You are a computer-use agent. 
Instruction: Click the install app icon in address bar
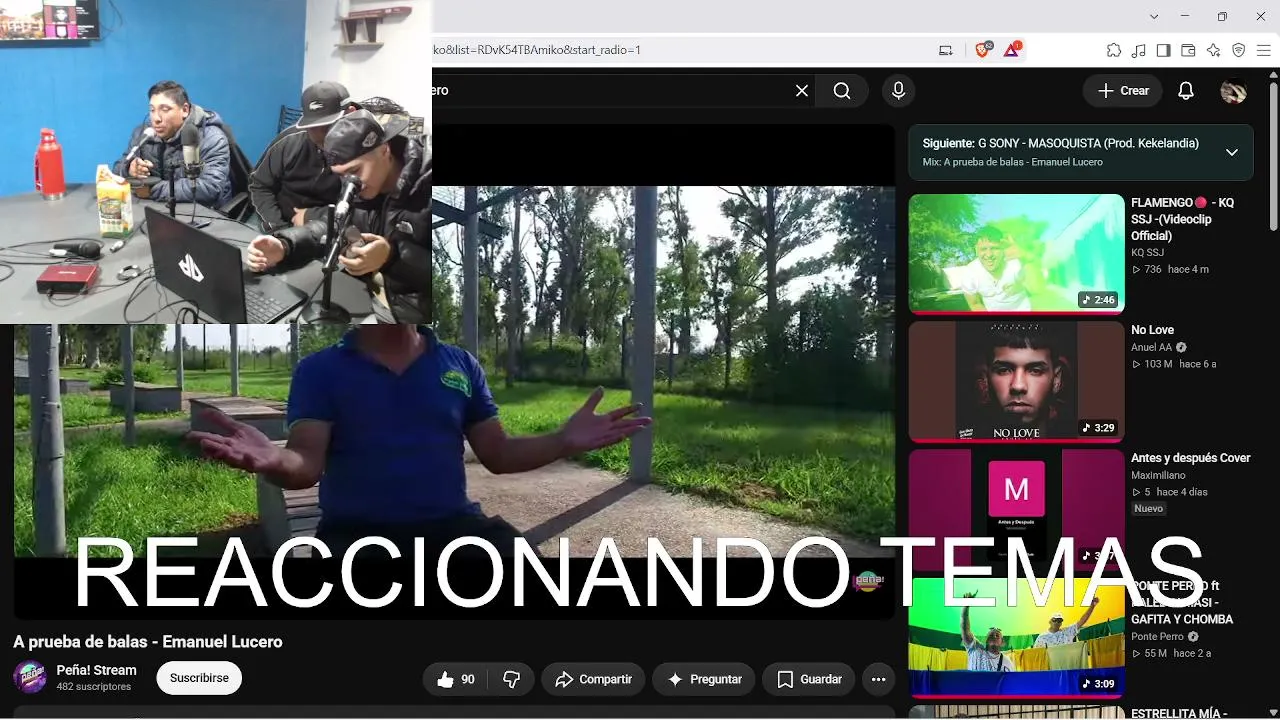[945, 50]
